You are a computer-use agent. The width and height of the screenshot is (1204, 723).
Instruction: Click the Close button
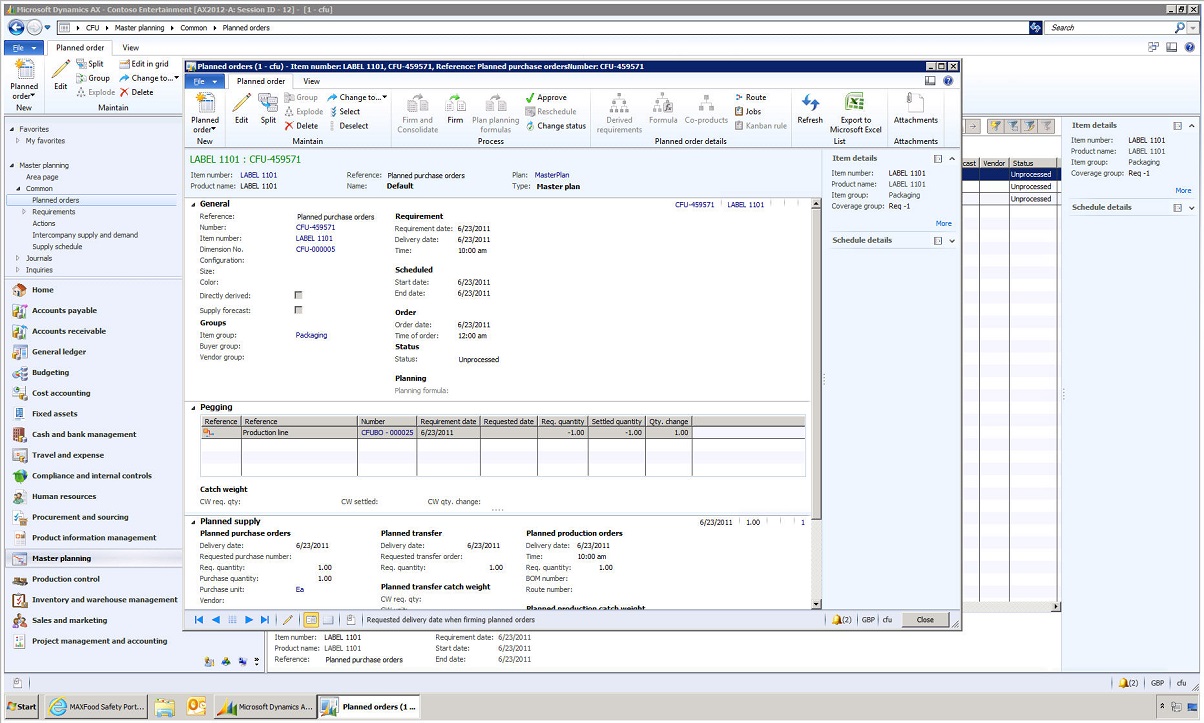point(924,619)
